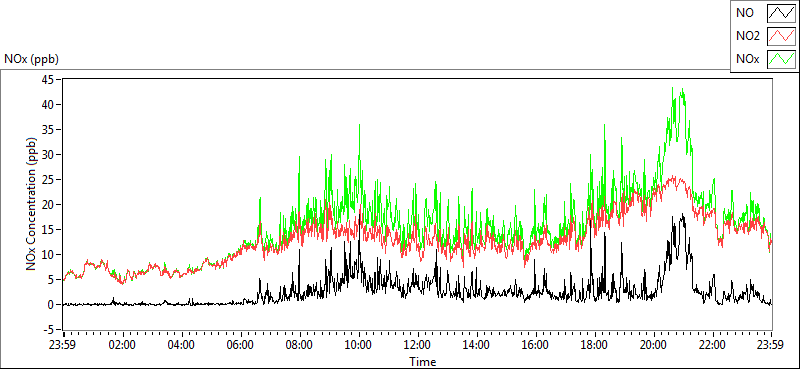Click the NOx green plot legend swatch
This screenshot has height=369, width=800.
point(781,60)
